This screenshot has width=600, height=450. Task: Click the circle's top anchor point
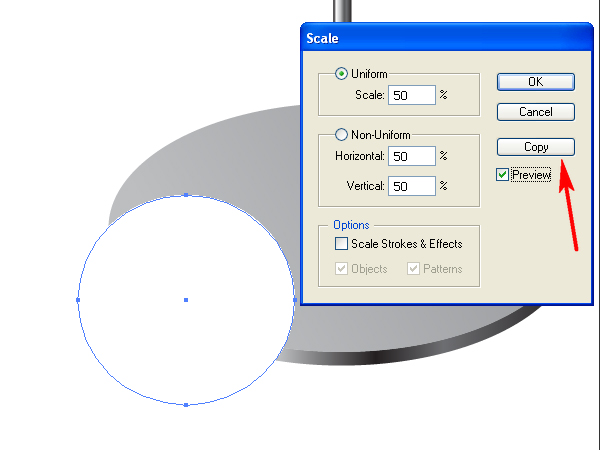[x=186, y=195]
